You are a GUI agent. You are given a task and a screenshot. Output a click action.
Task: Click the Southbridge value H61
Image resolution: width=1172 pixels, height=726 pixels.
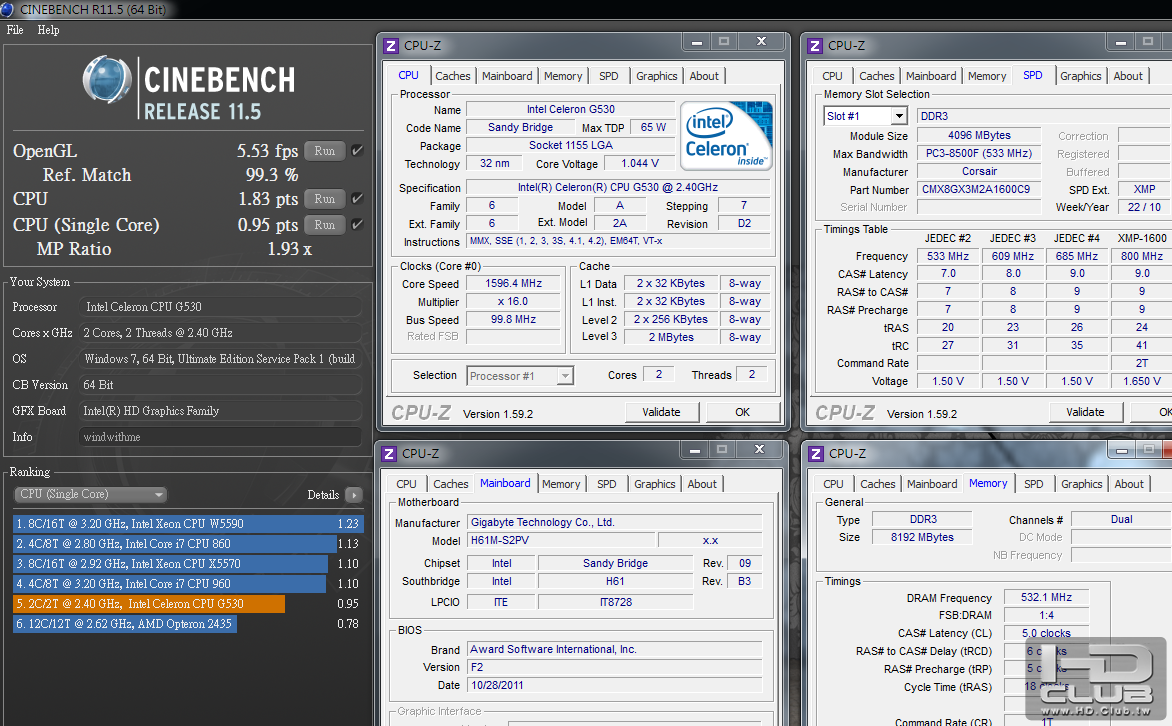point(615,581)
